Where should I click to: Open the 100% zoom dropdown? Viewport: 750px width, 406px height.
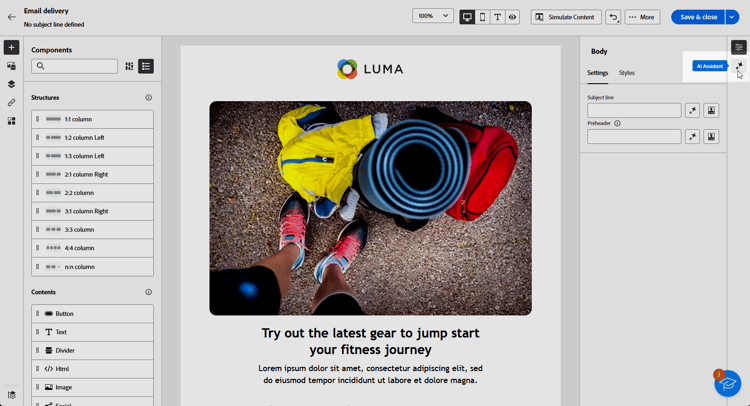(433, 16)
